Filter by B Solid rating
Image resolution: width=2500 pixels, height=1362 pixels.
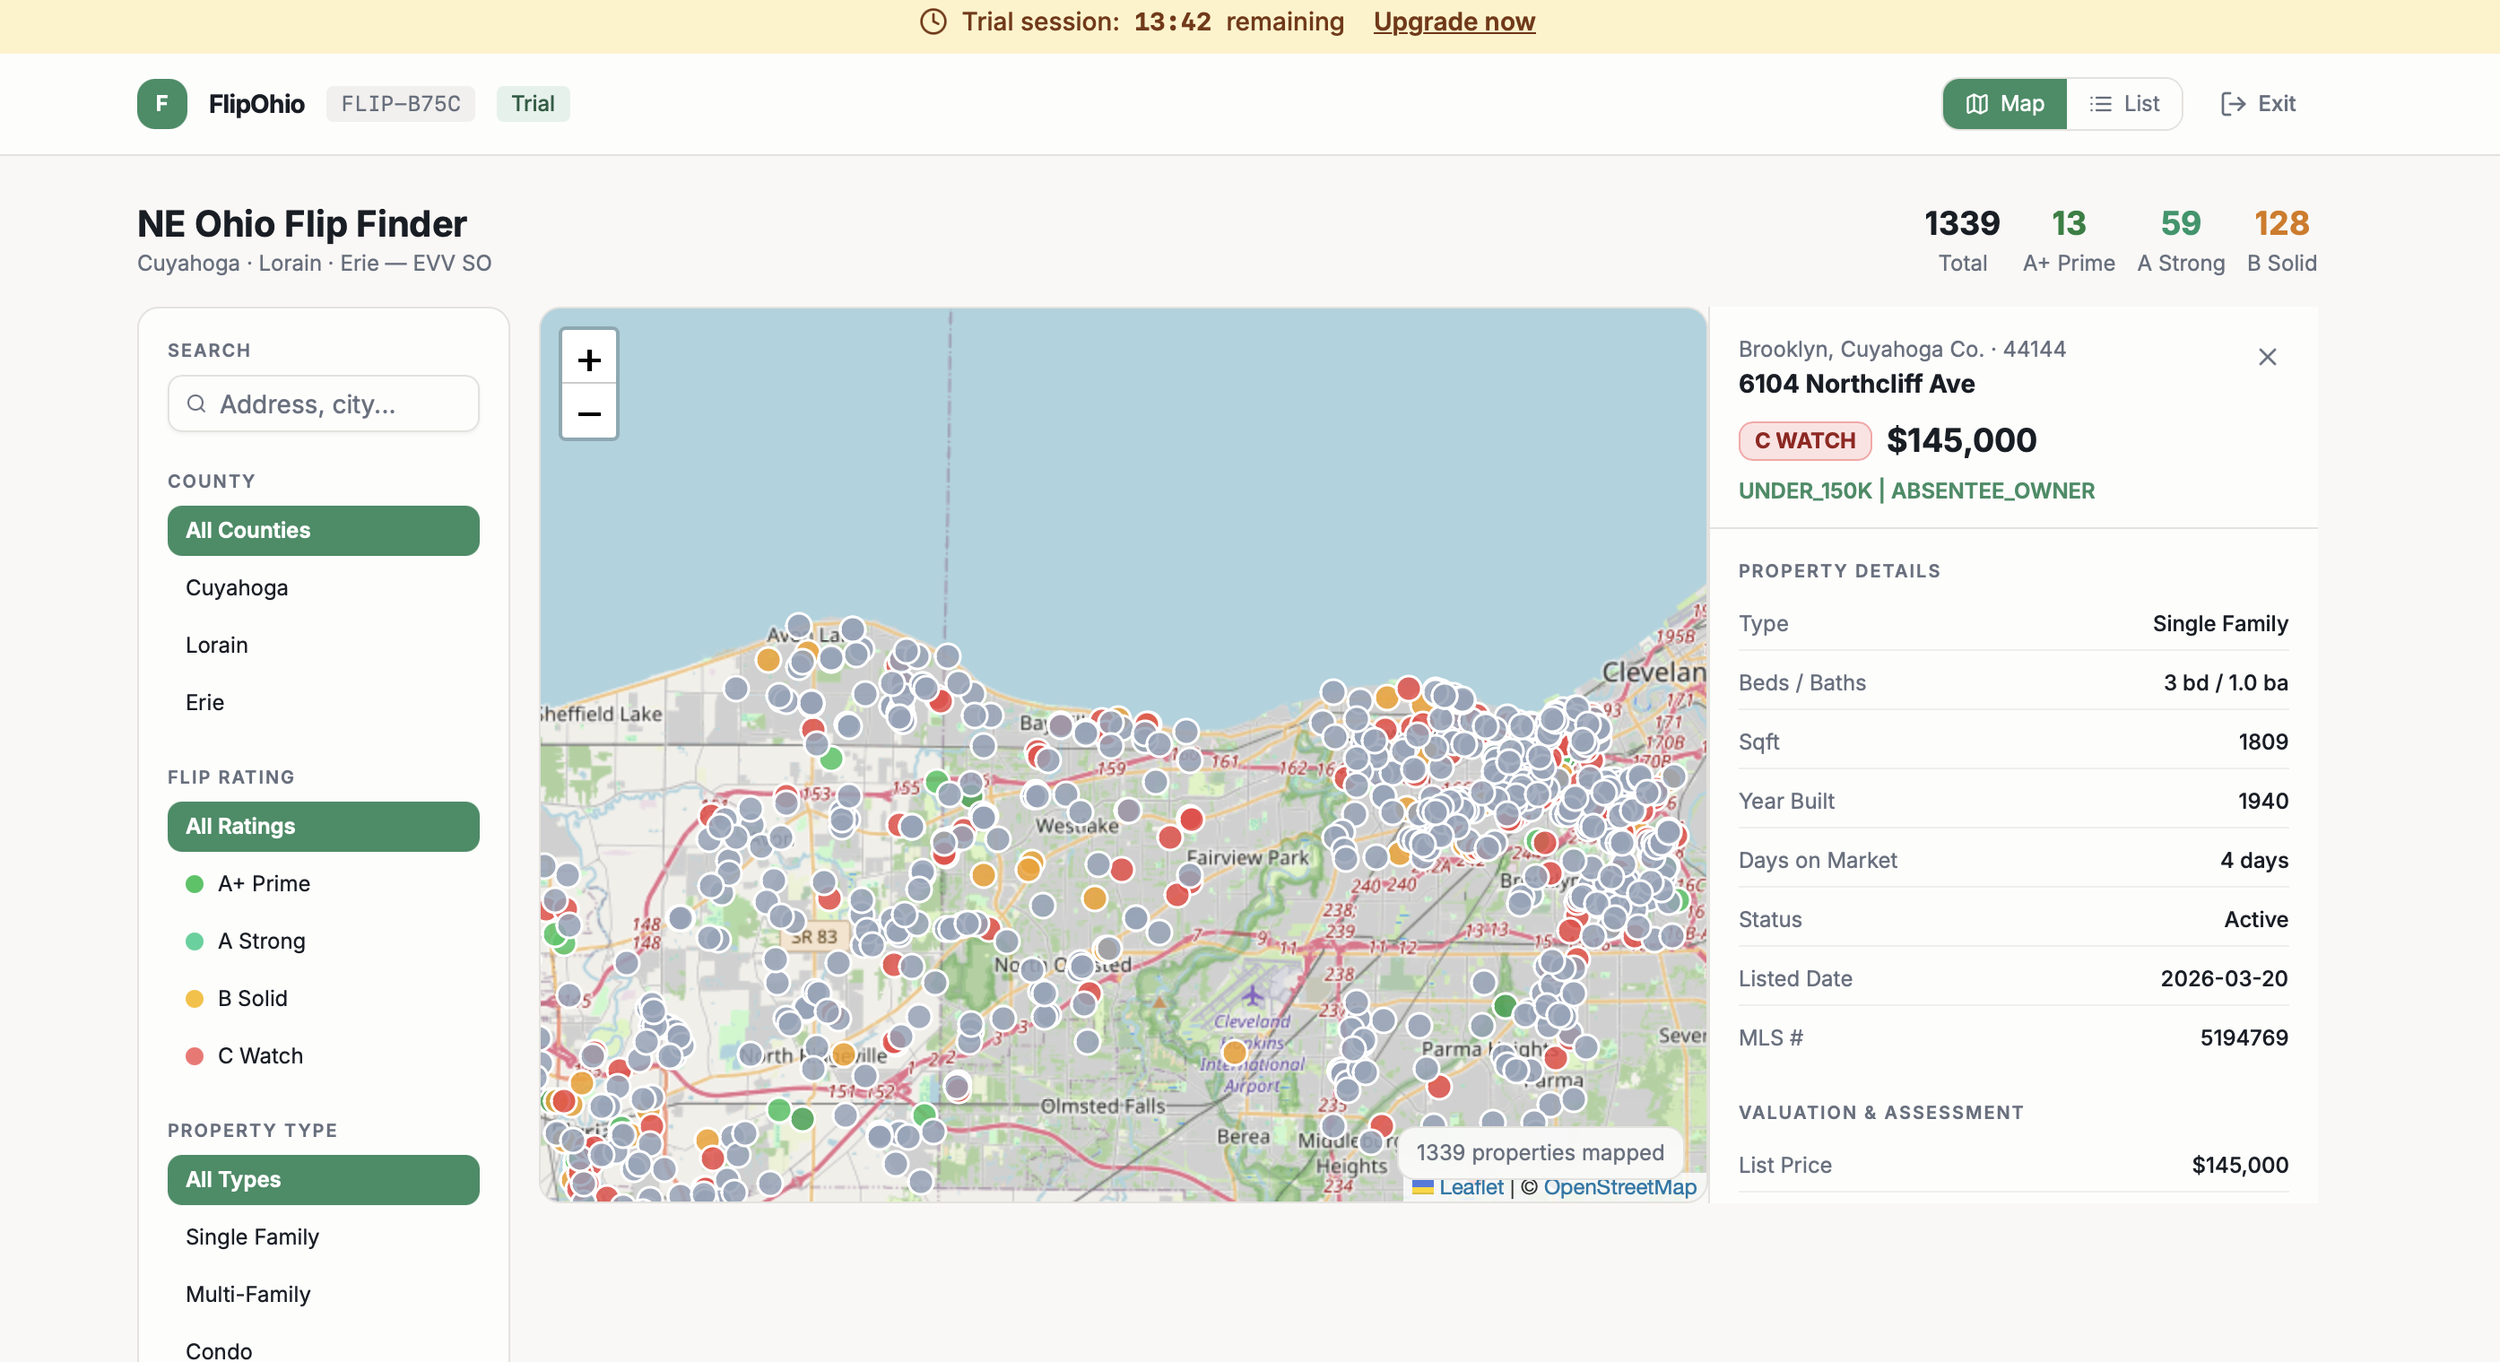tap(252, 998)
